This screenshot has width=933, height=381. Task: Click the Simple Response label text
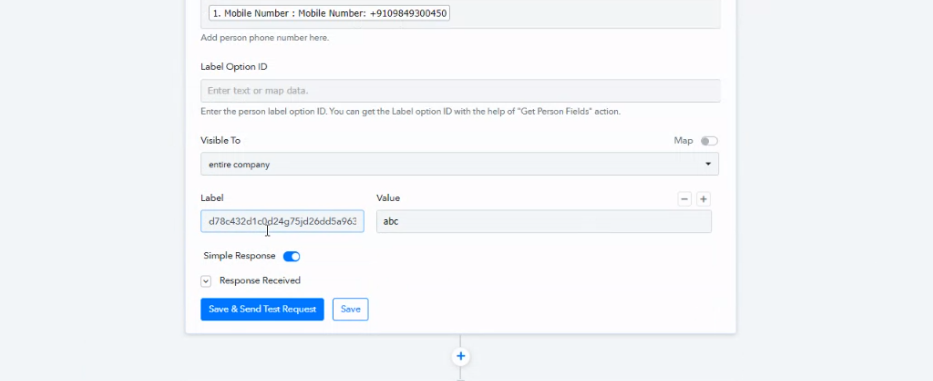[239, 255]
